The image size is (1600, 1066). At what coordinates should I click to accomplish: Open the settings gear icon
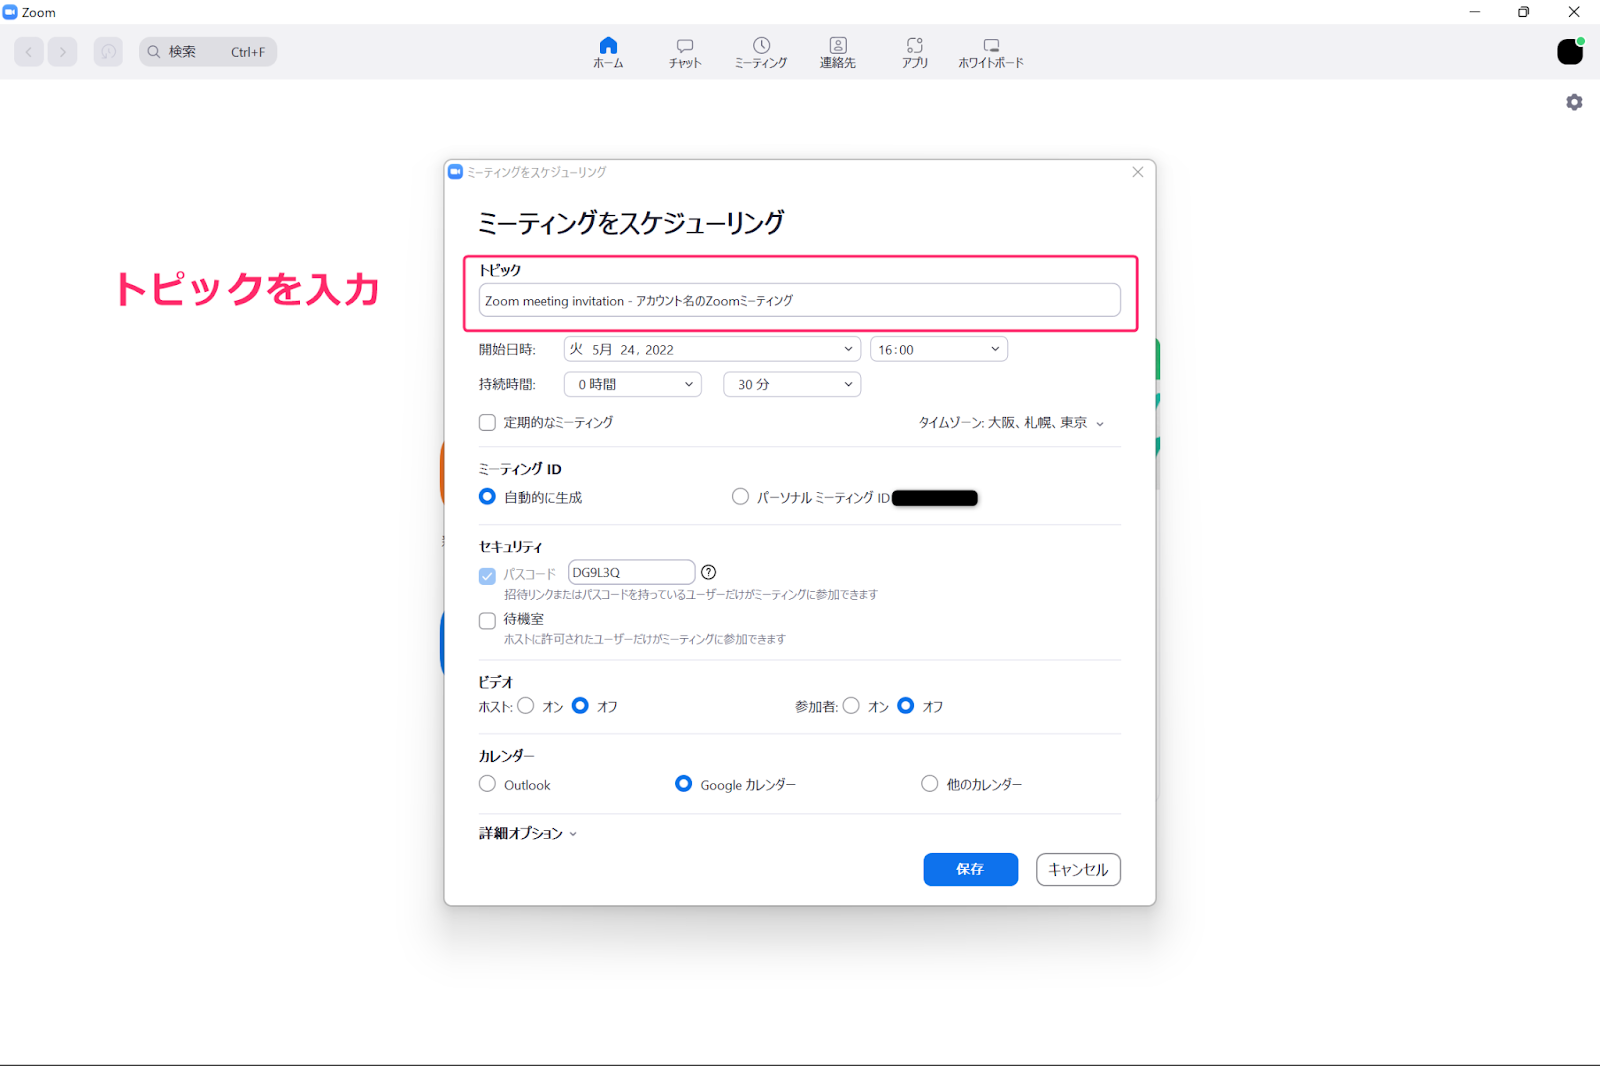[1574, 102]
